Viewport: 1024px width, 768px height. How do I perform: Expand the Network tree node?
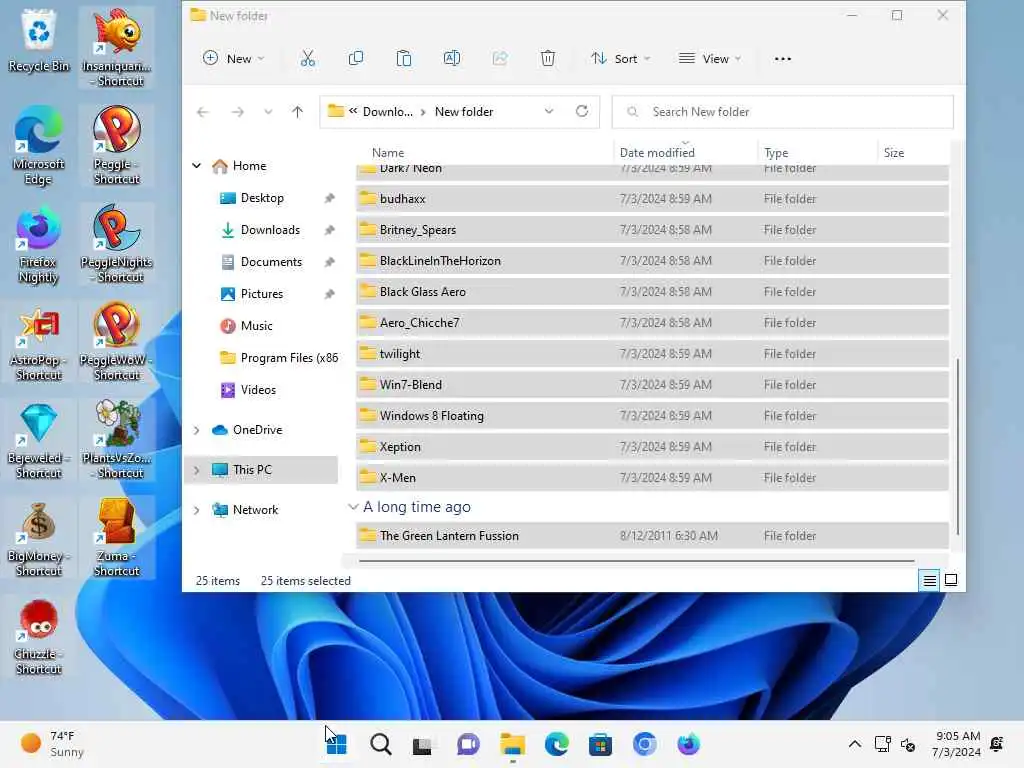[x=197, y=510]
